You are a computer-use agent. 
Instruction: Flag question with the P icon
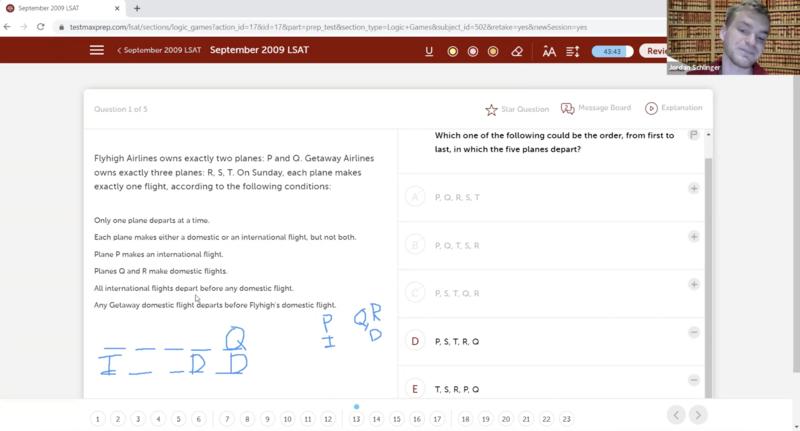click(693, 135)
